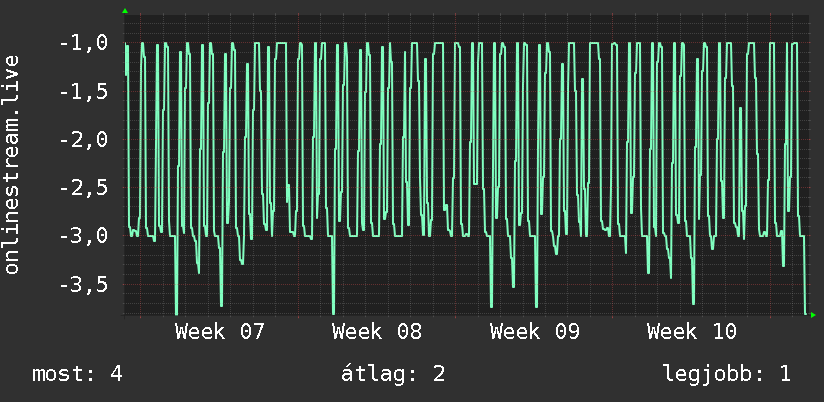Click the '-1,5' y-axis value
The height and width of the screenshot is (402, 824).
click(84, 91)
